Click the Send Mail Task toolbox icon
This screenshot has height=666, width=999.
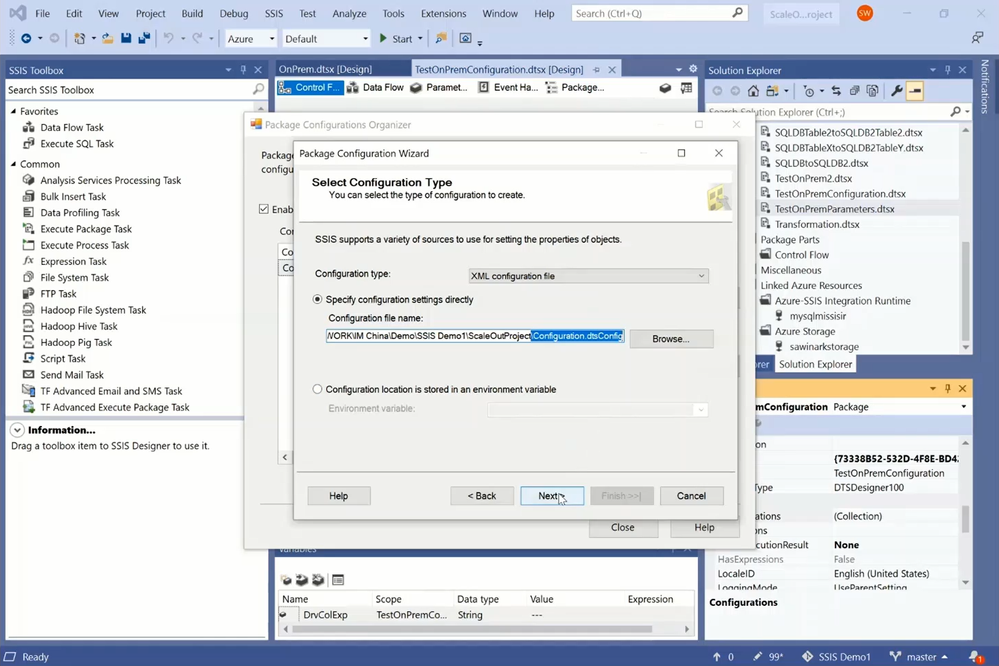coord(29,374)
